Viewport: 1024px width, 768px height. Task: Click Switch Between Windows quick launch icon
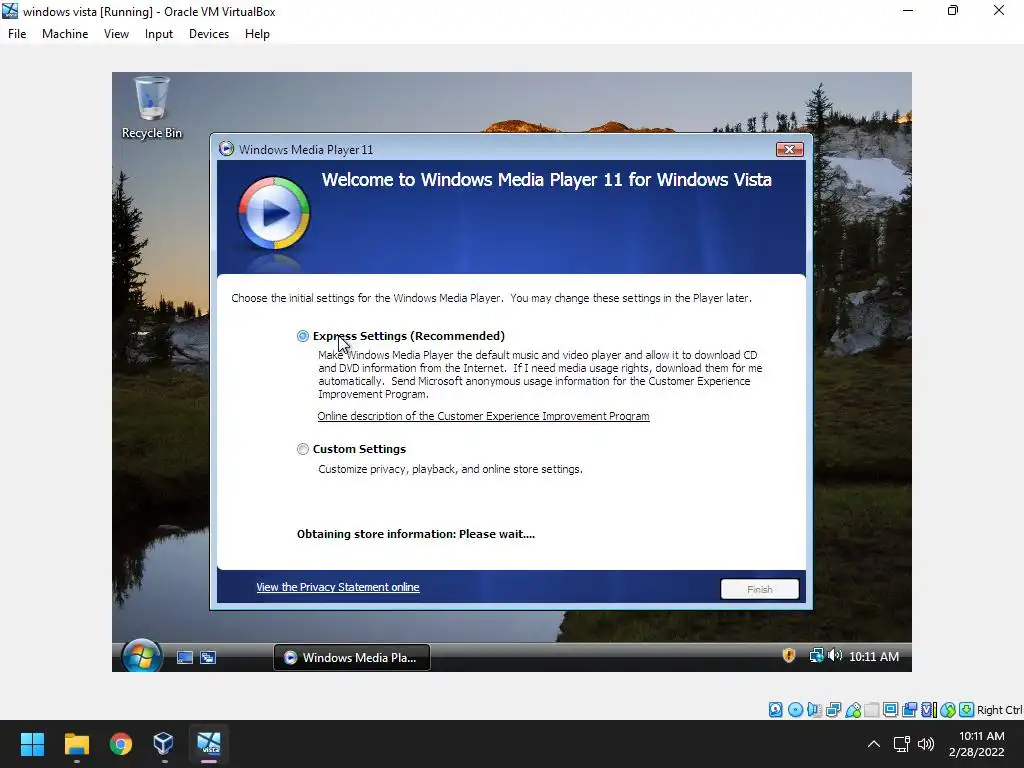208,657
